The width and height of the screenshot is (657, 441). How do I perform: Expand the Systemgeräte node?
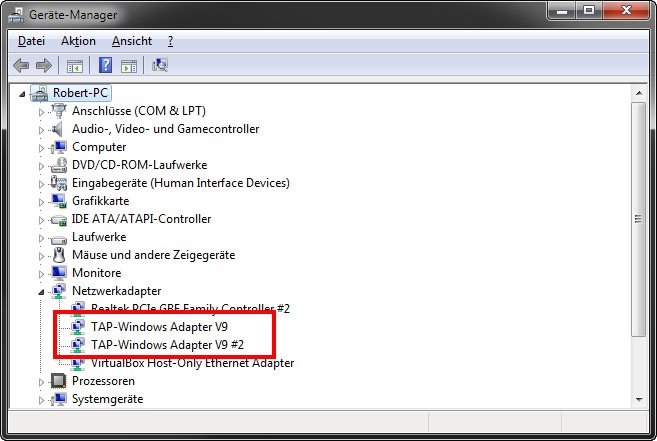click(x=41, y=400)
